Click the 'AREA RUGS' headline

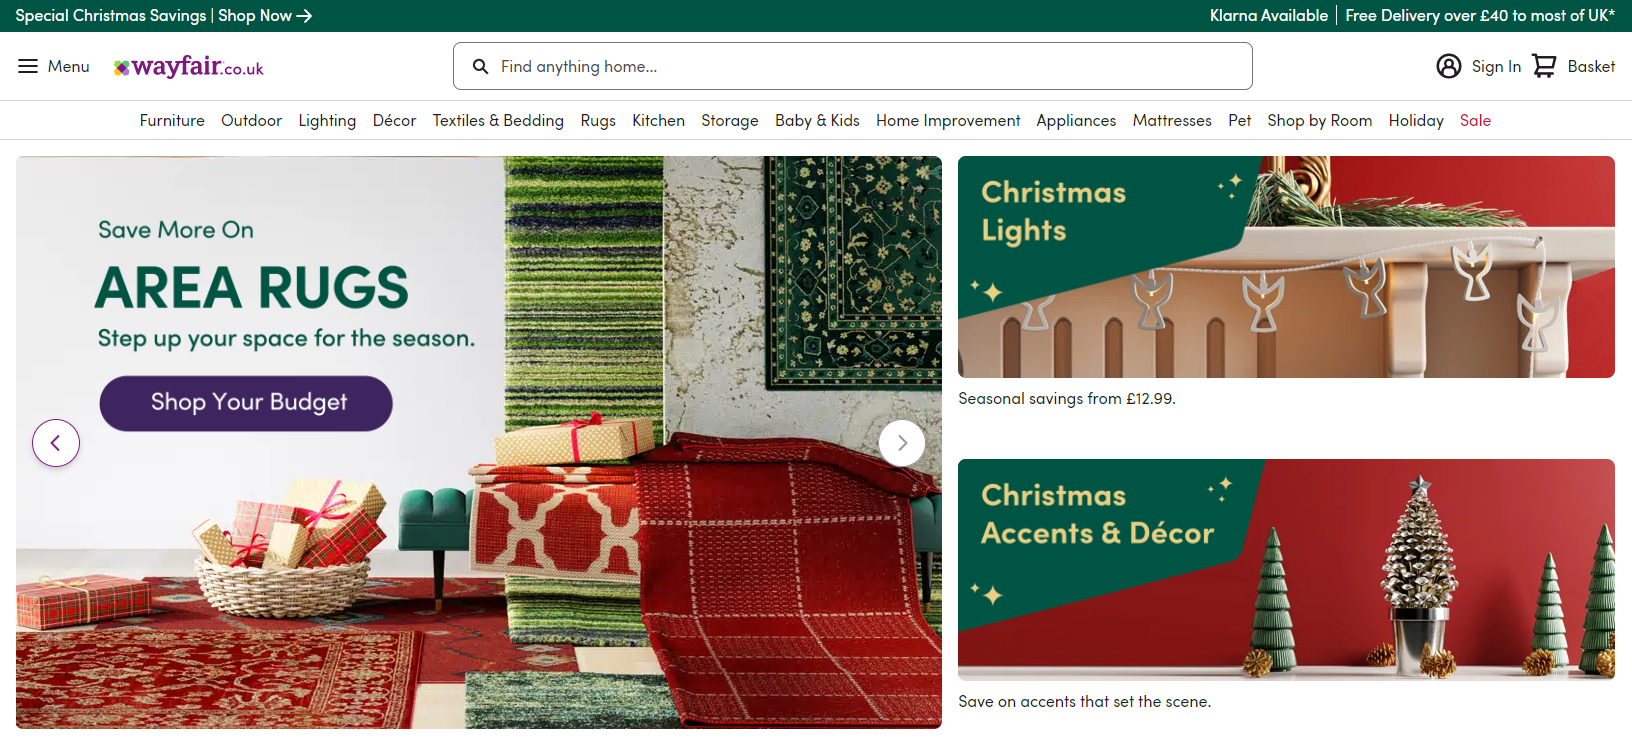coord(252,288)
